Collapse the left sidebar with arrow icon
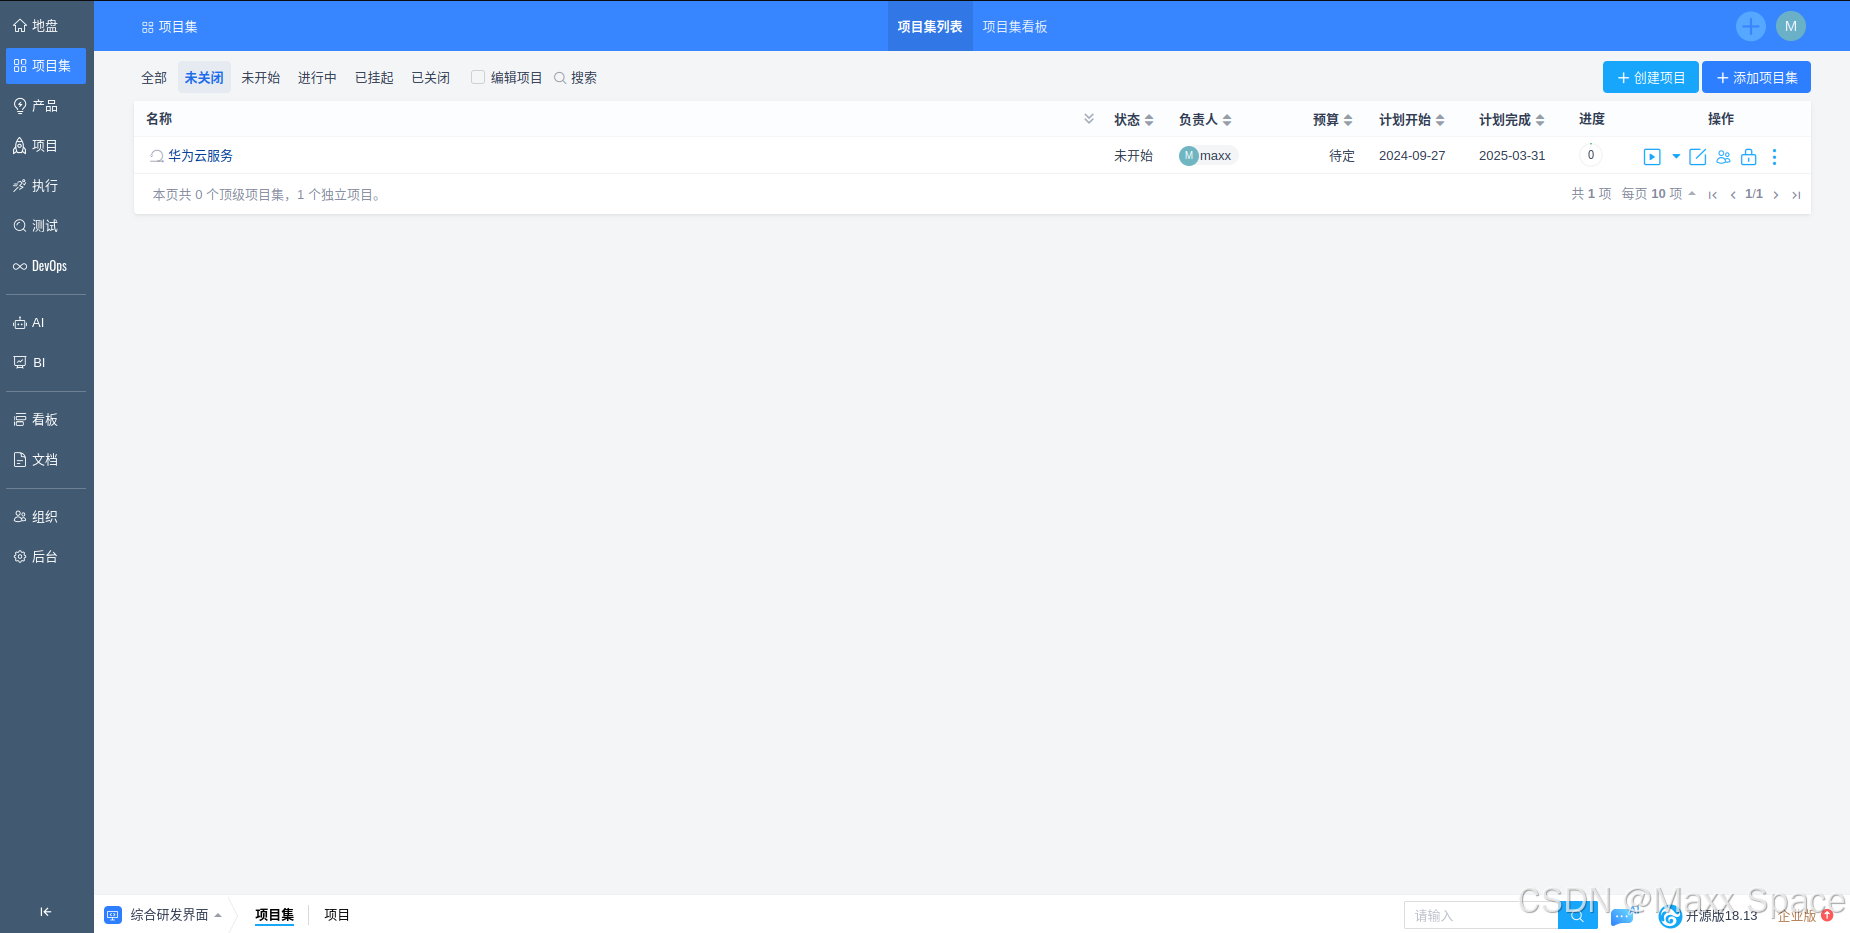The image size is (1850, 933). tap(45, 912)
